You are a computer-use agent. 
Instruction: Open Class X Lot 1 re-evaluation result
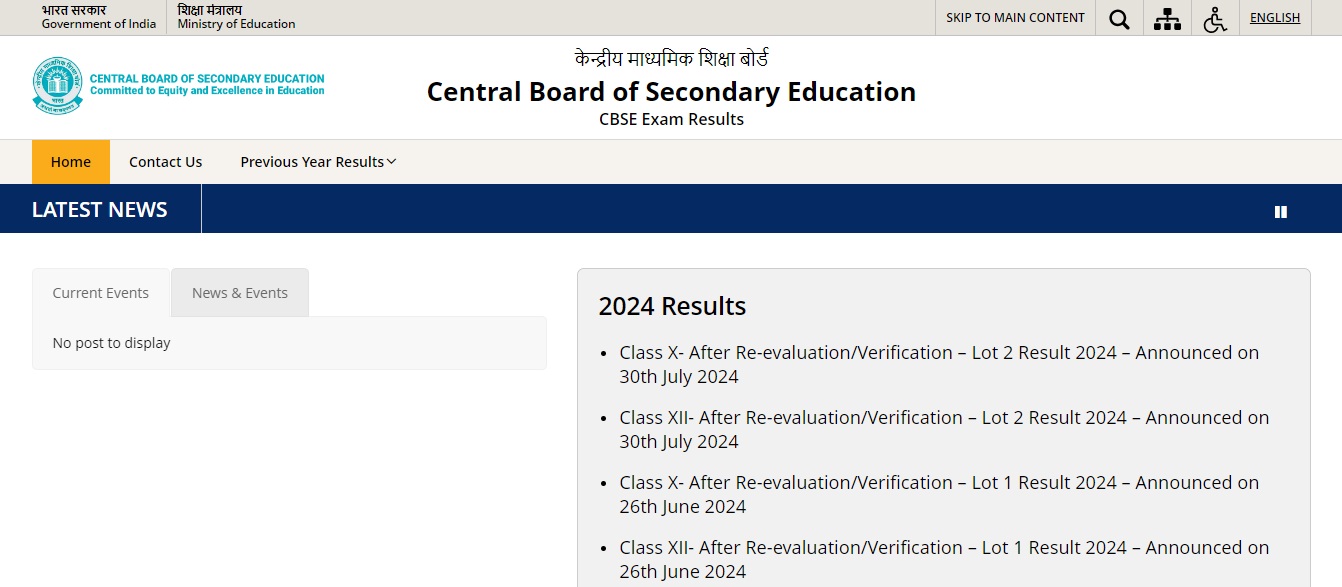pos(939,494)
